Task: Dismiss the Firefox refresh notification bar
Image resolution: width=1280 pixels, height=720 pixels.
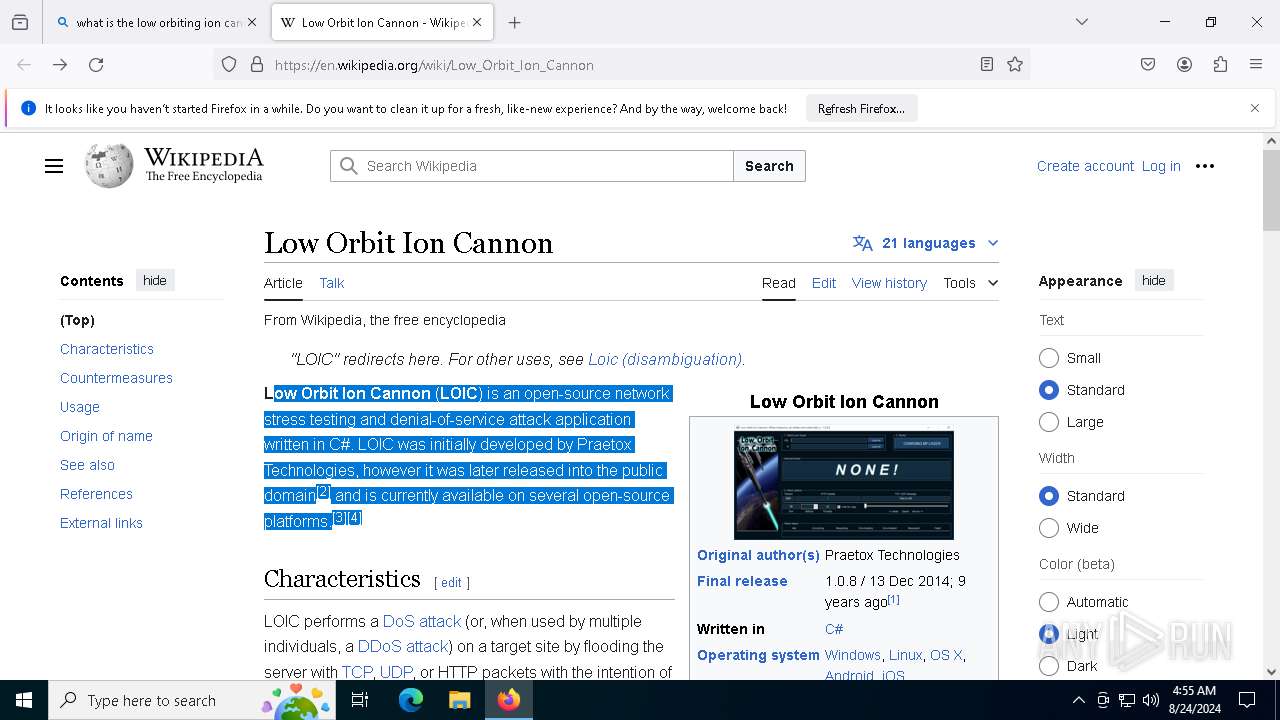Action: click(x=1255, y=108)
